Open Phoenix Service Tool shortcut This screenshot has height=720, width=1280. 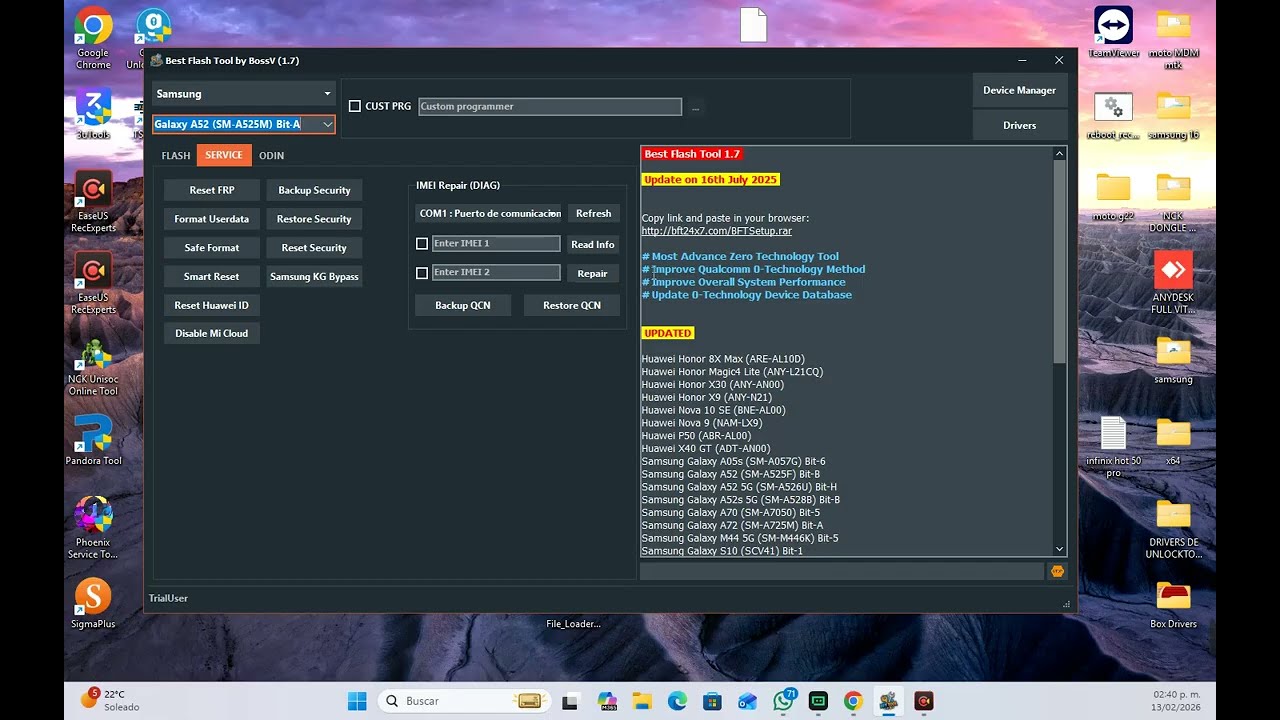(93, 527)
